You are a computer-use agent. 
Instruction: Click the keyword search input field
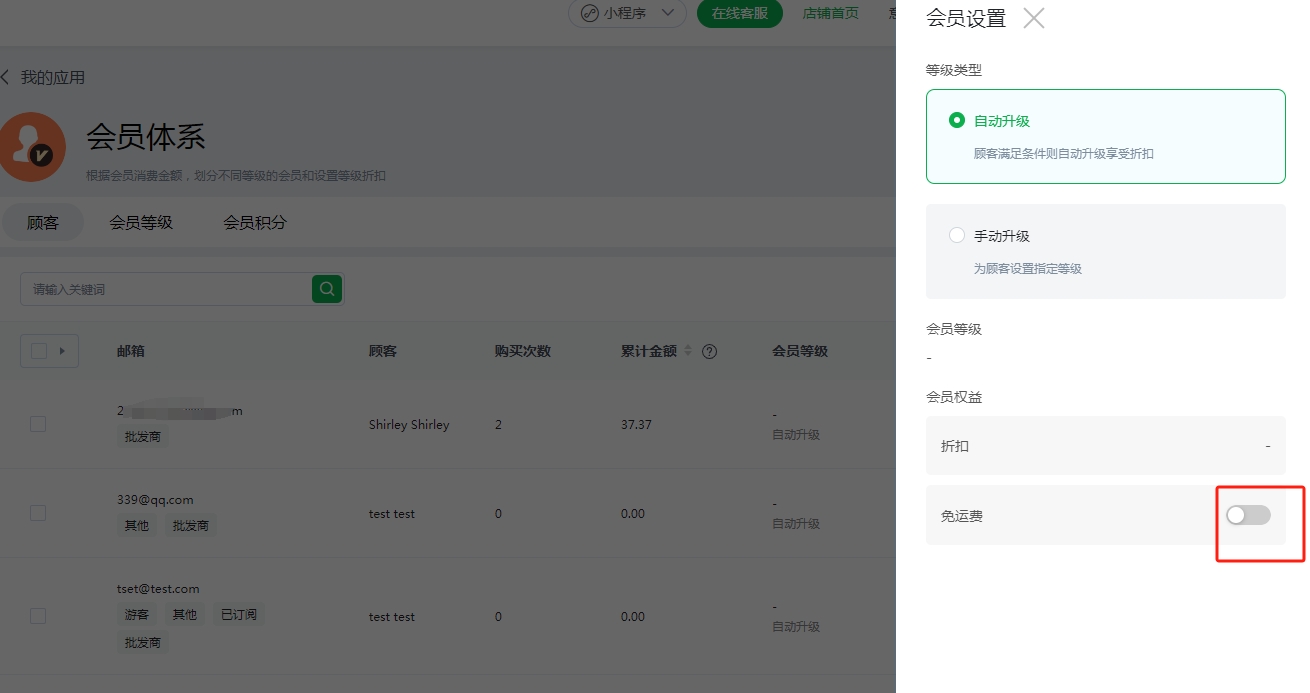[166, 289]
